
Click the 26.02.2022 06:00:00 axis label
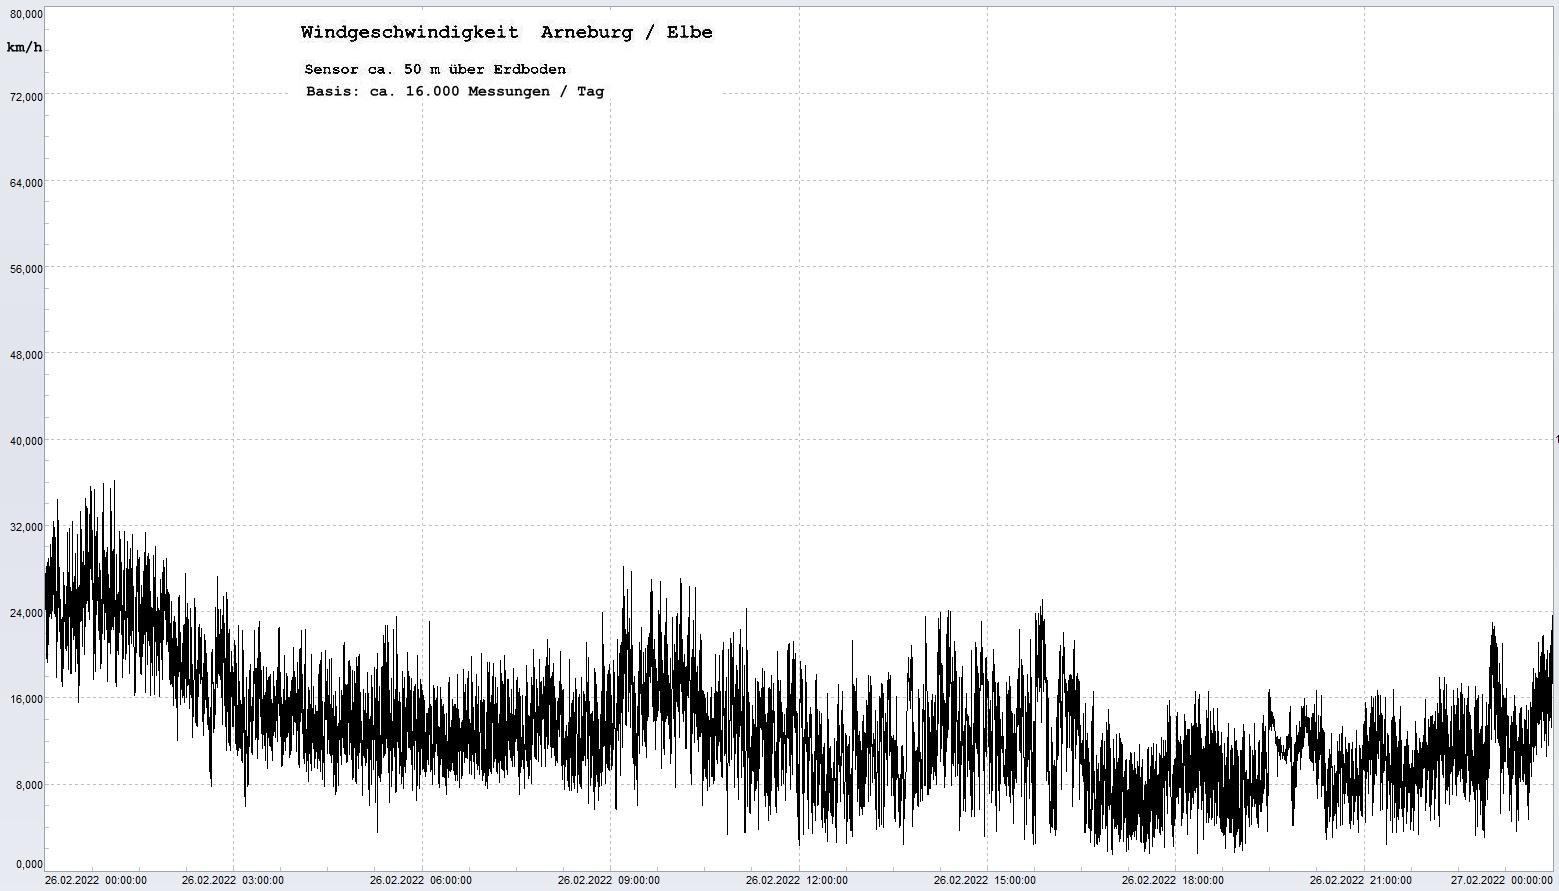point(420,880)
